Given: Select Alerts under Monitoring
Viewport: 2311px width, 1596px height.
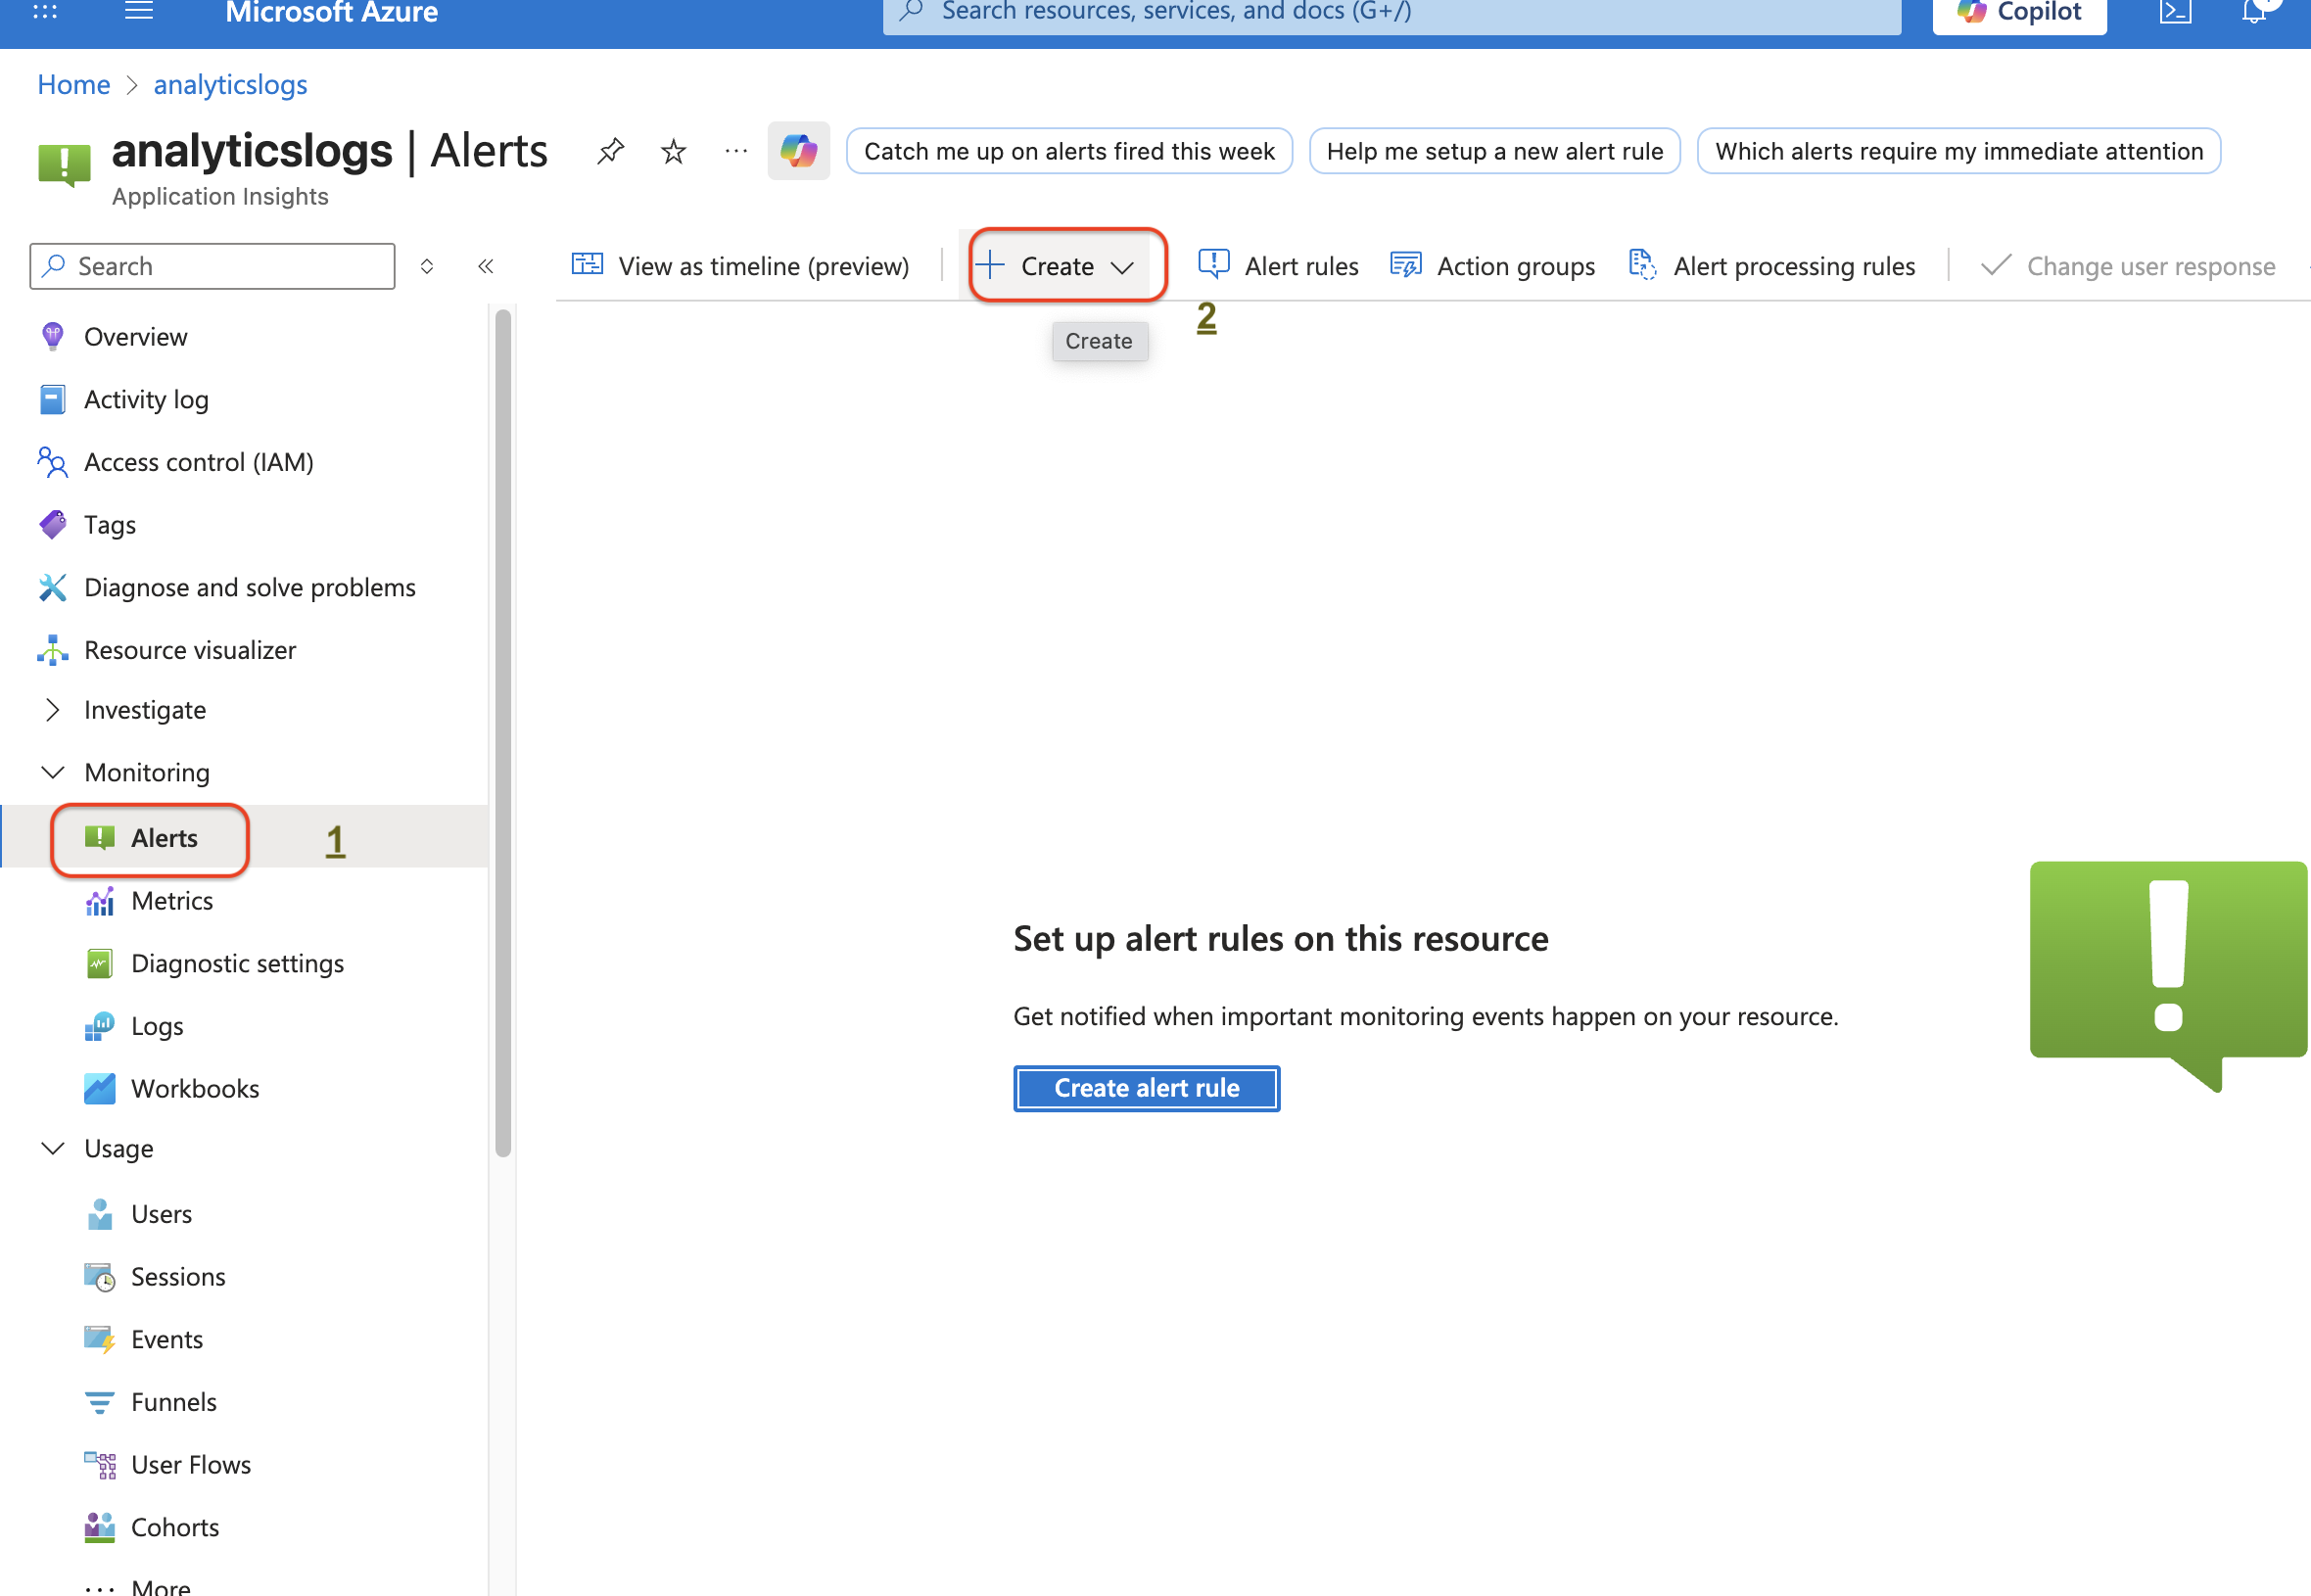Looking at the screenshot, I should pyautogui.click(x=164, y=838).
